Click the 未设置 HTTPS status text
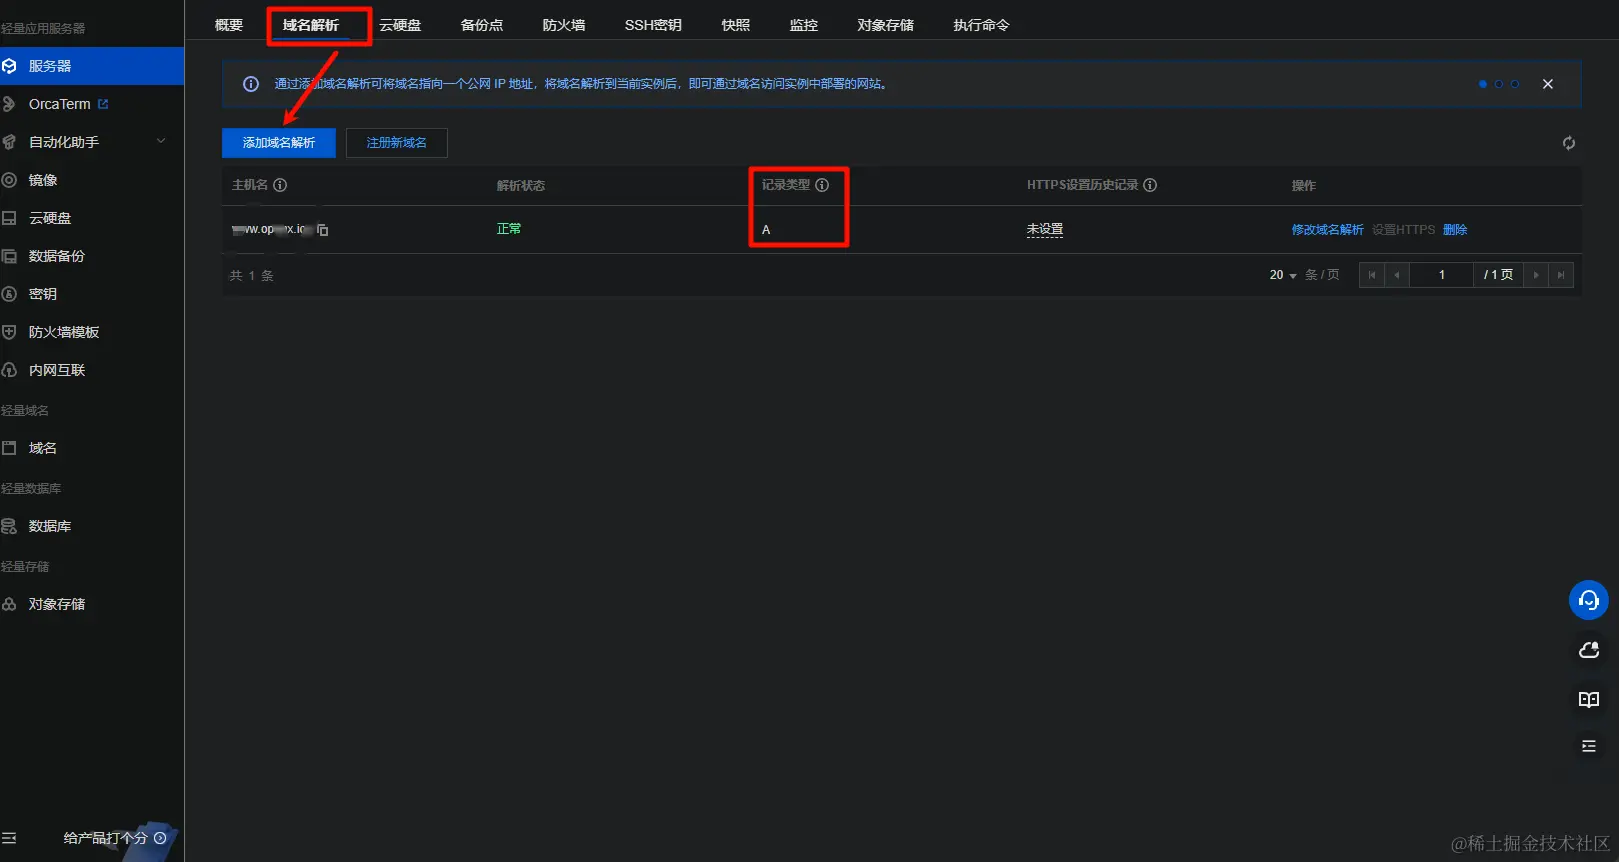Screen dimensions: 1619x862 point(1045,230)
